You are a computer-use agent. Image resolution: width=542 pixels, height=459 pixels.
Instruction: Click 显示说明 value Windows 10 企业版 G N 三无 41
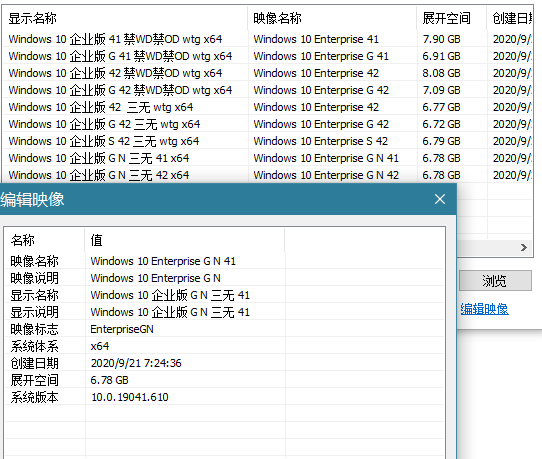click(170, 312)
